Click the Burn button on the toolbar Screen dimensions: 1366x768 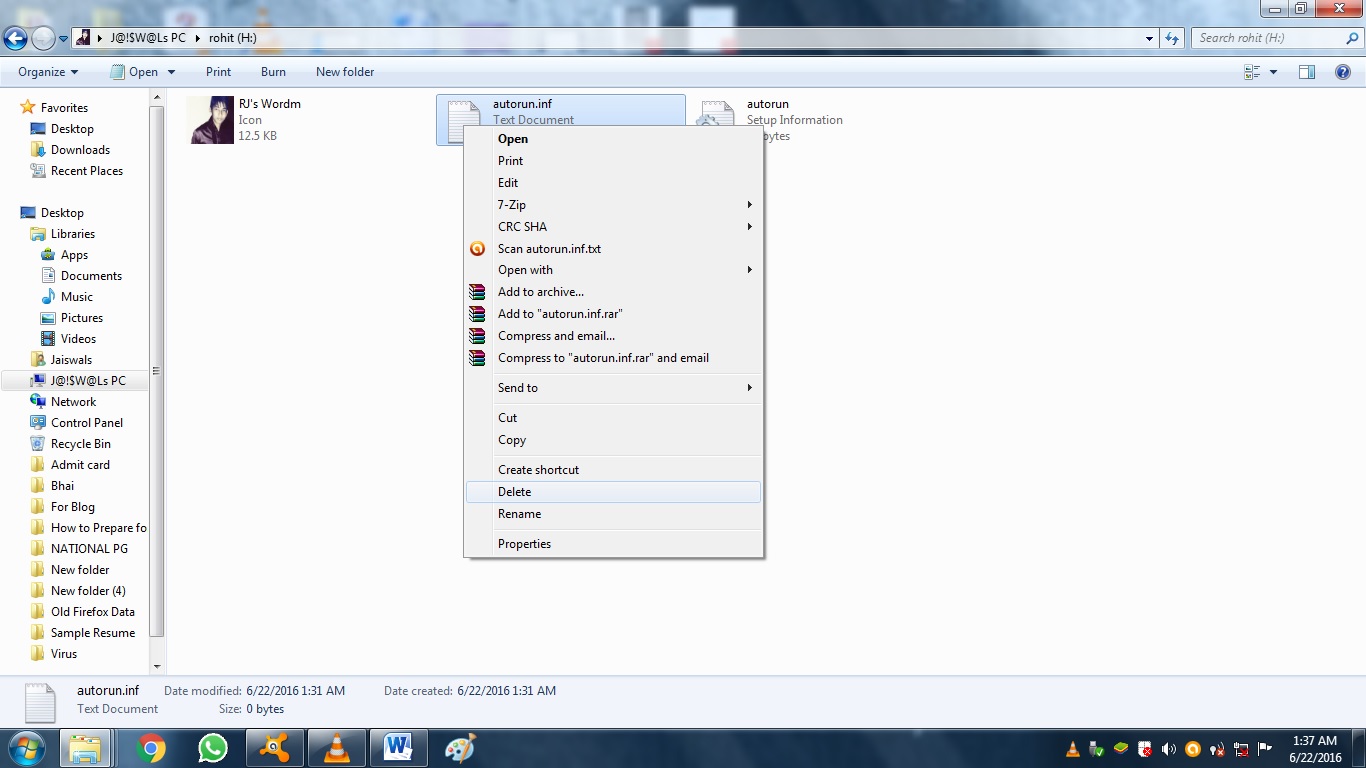pos(272,71)
